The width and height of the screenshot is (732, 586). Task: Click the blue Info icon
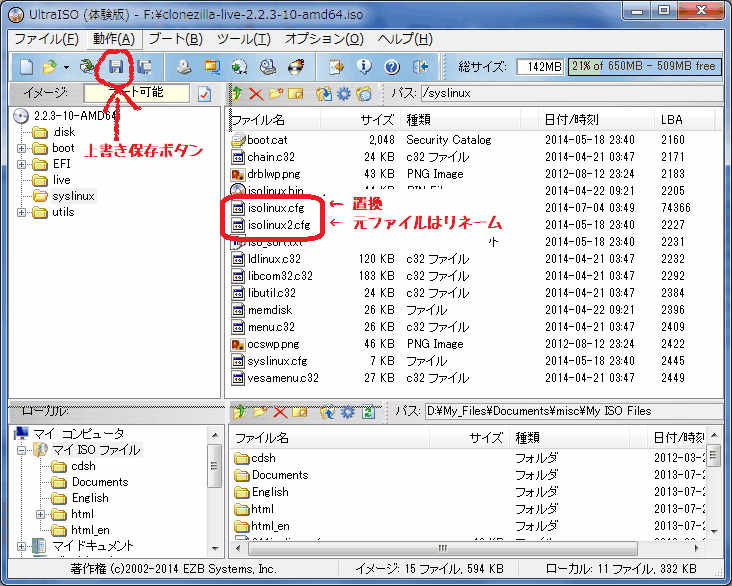(364, 67)
